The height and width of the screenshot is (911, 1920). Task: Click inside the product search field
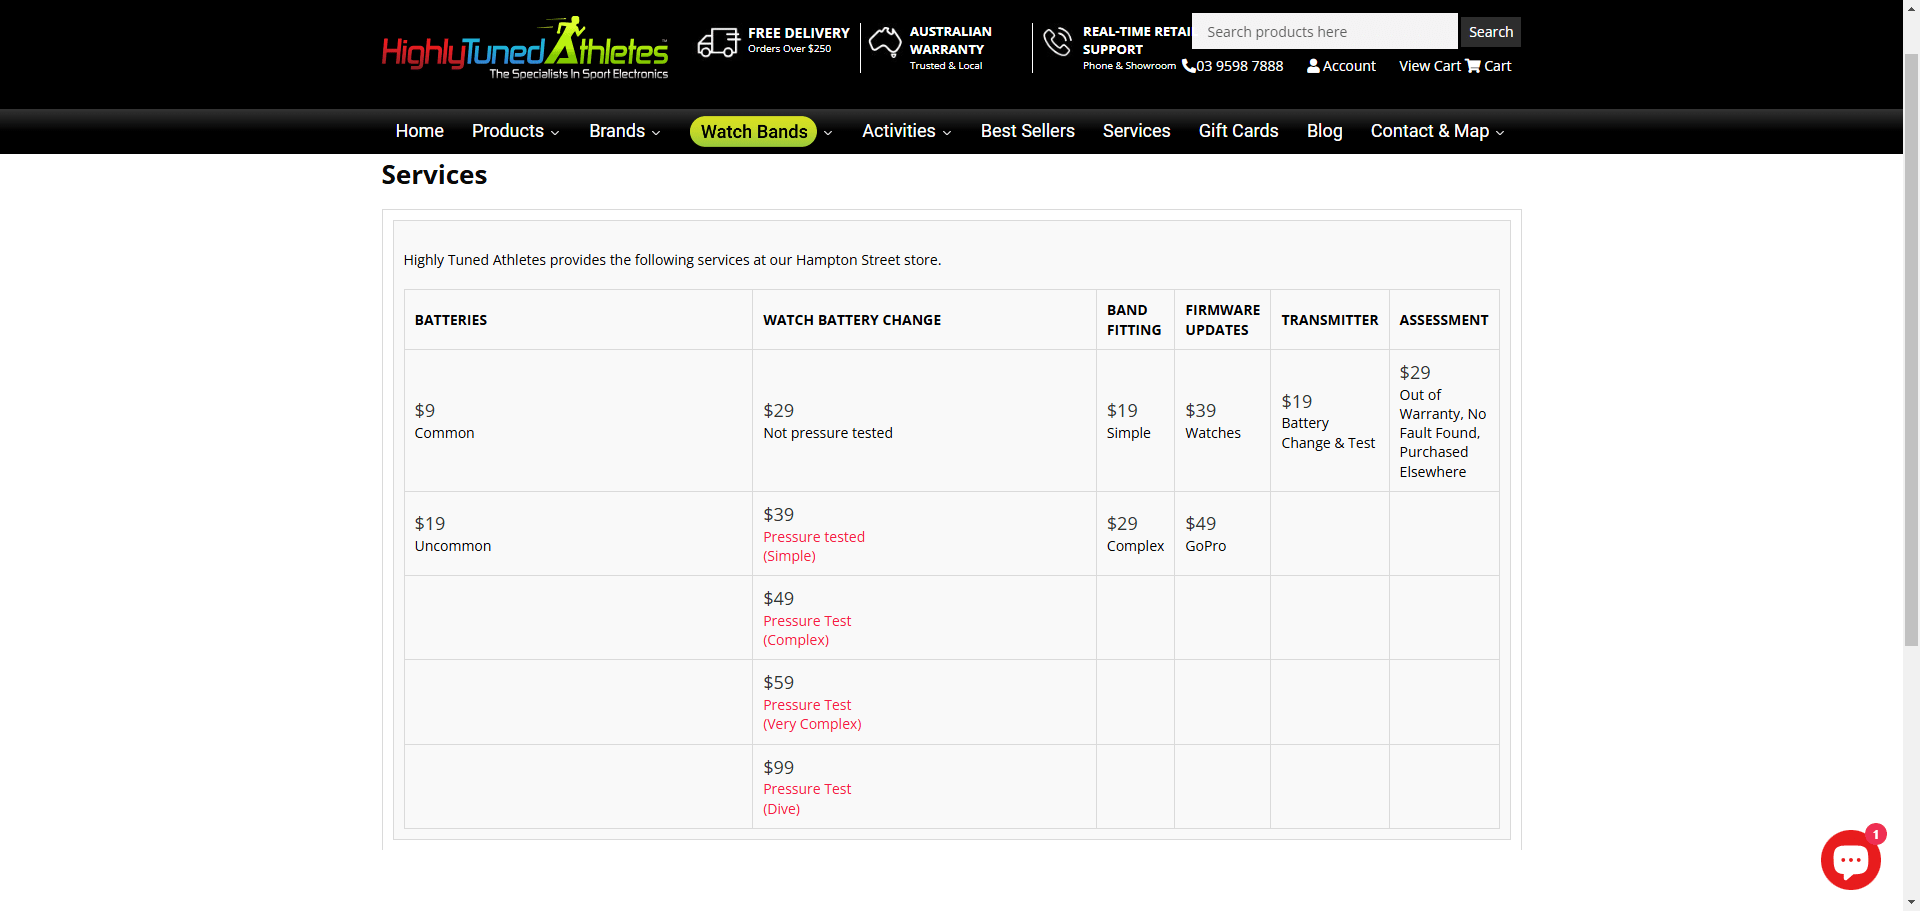click(1324, 31)
